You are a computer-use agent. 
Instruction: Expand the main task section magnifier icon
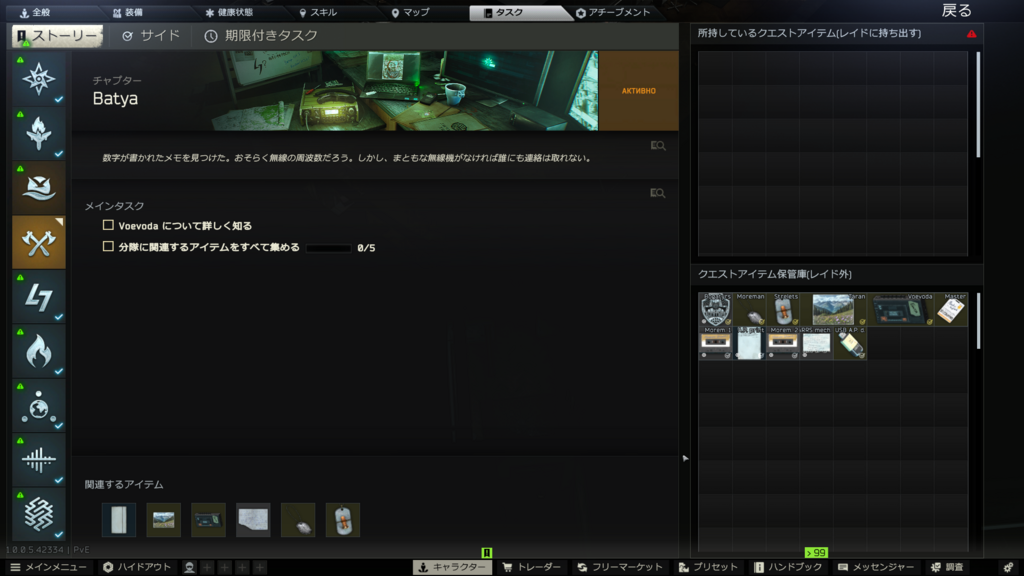[x=657, y=193]
